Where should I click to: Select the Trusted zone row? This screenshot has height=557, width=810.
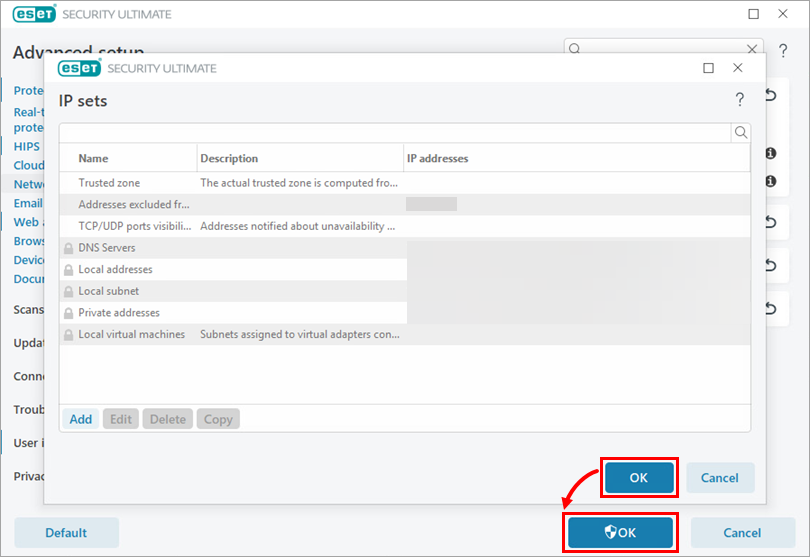pyautogui.click(x=109, y=183)
